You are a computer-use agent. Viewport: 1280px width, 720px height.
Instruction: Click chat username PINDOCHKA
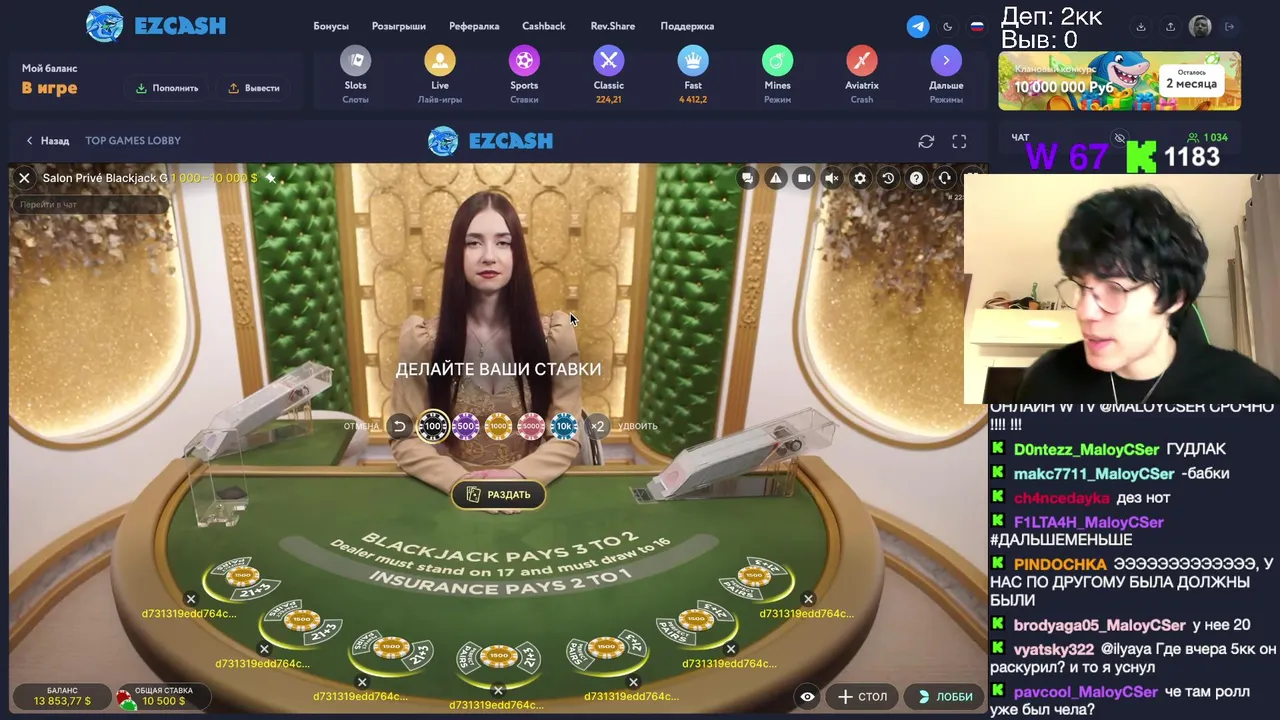(x=1060, y=564)
